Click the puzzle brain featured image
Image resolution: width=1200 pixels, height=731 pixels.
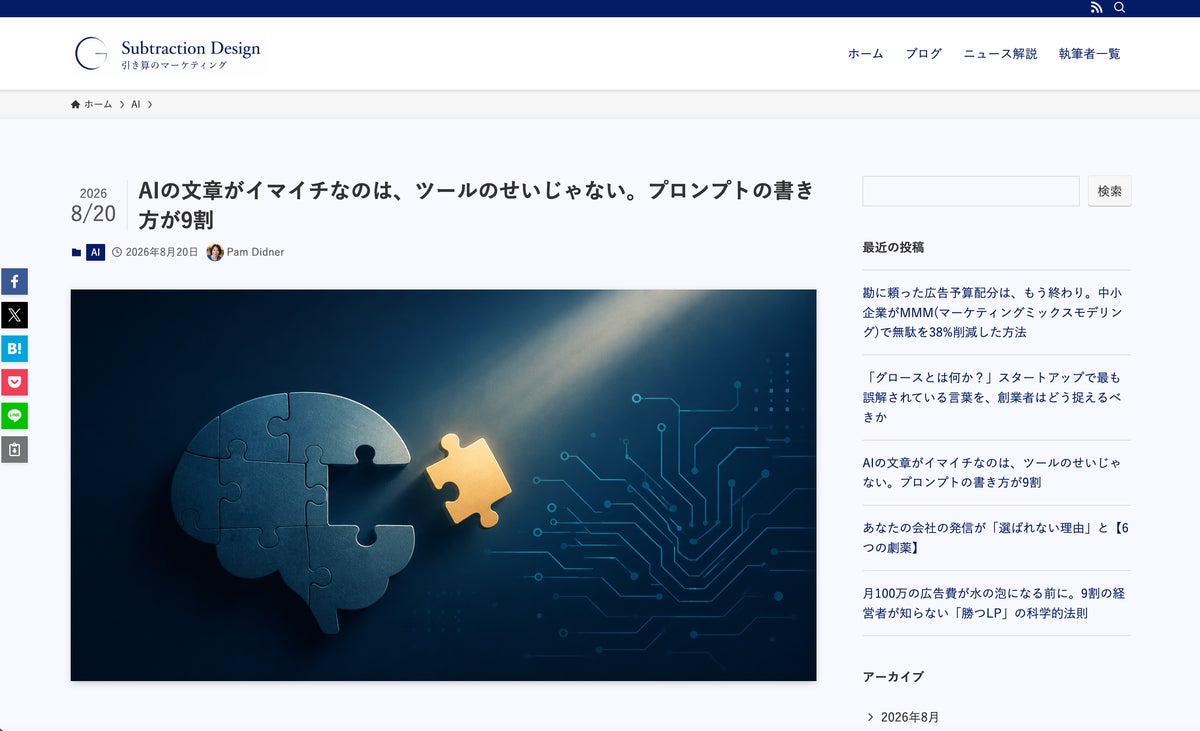coord(443,485)
